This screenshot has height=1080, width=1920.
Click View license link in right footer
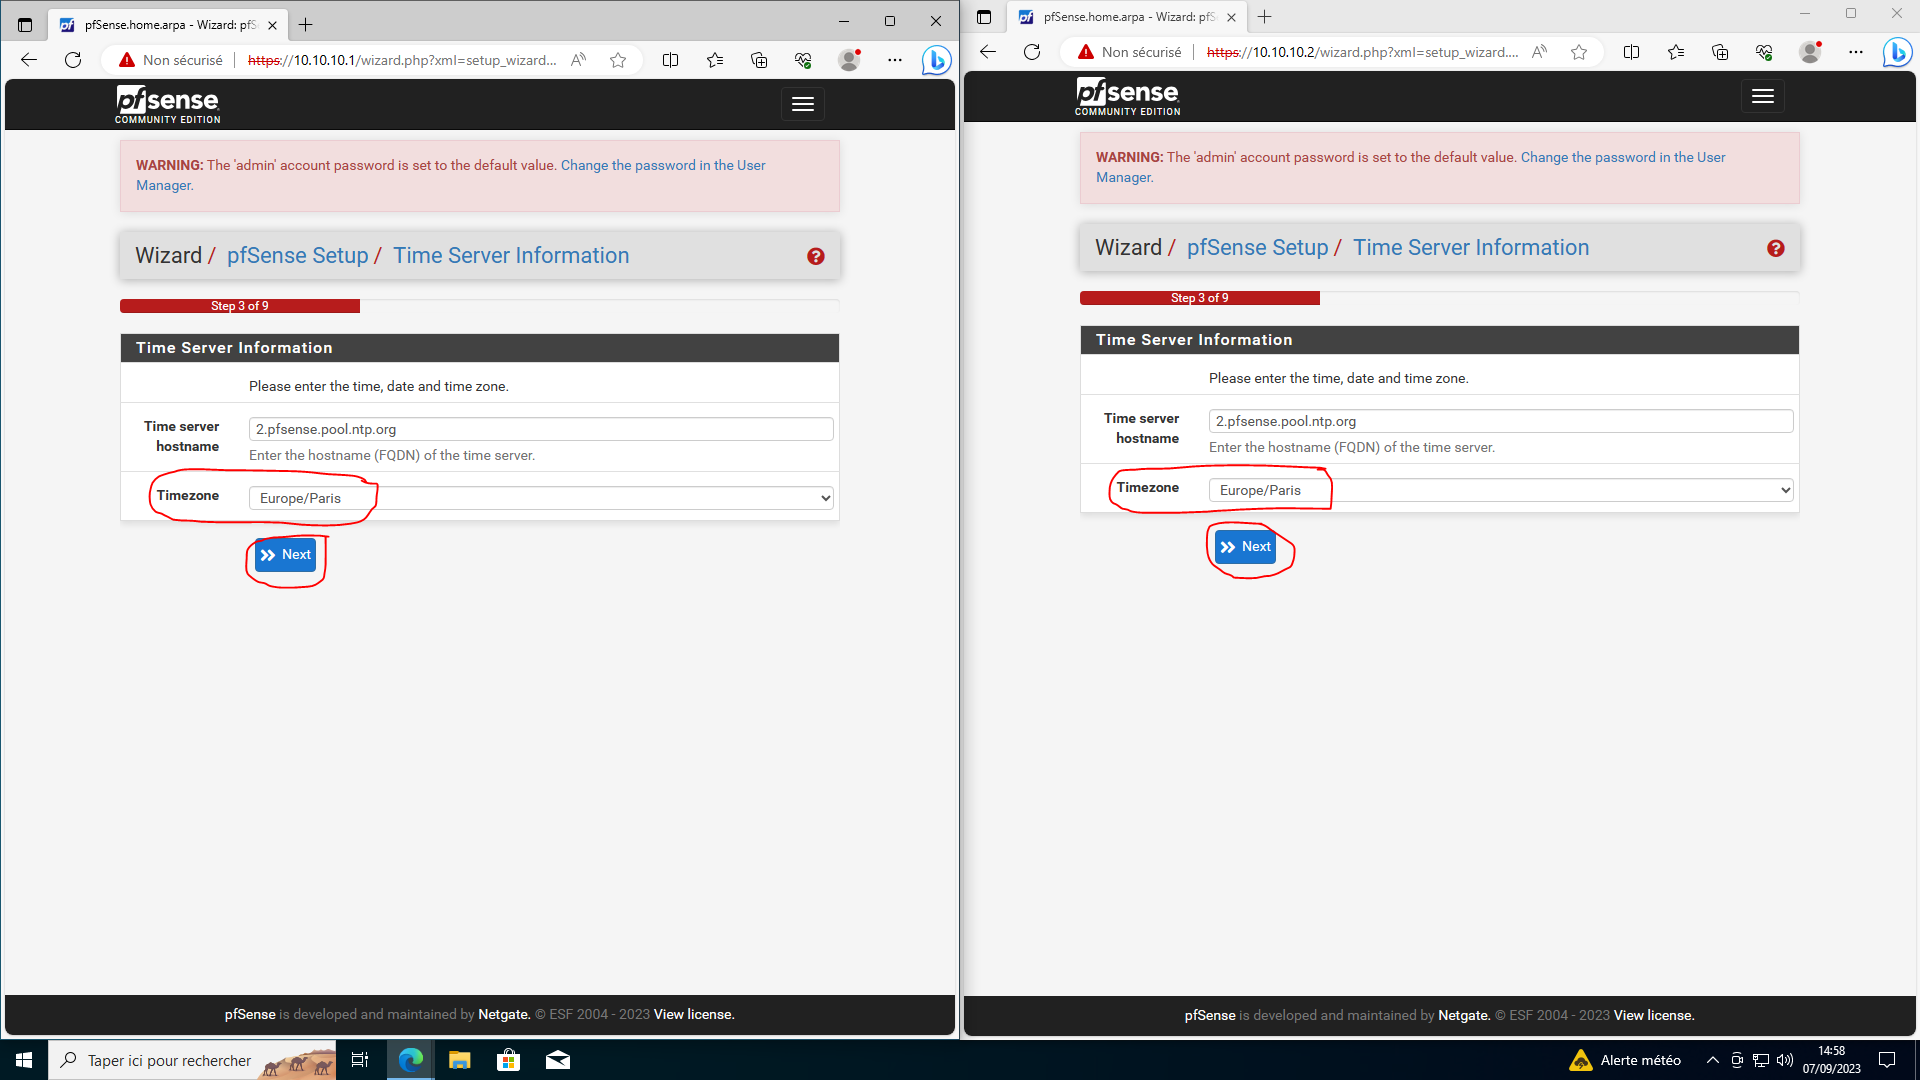(1654, 1015)
